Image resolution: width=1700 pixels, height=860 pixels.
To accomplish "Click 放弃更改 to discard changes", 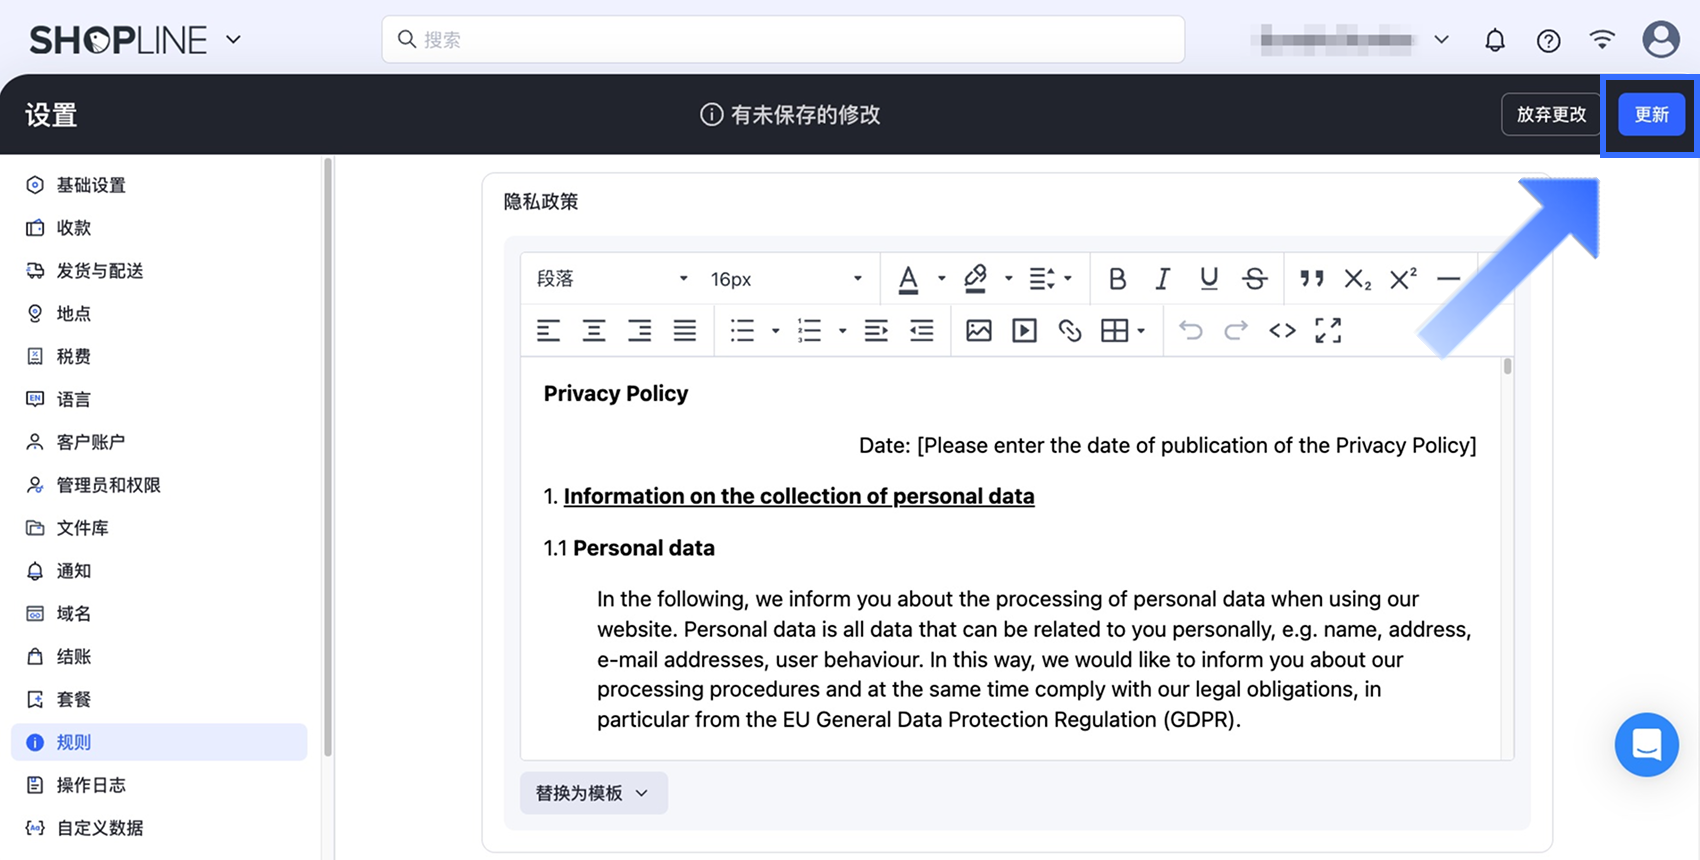I will (x=1551, y=114).
